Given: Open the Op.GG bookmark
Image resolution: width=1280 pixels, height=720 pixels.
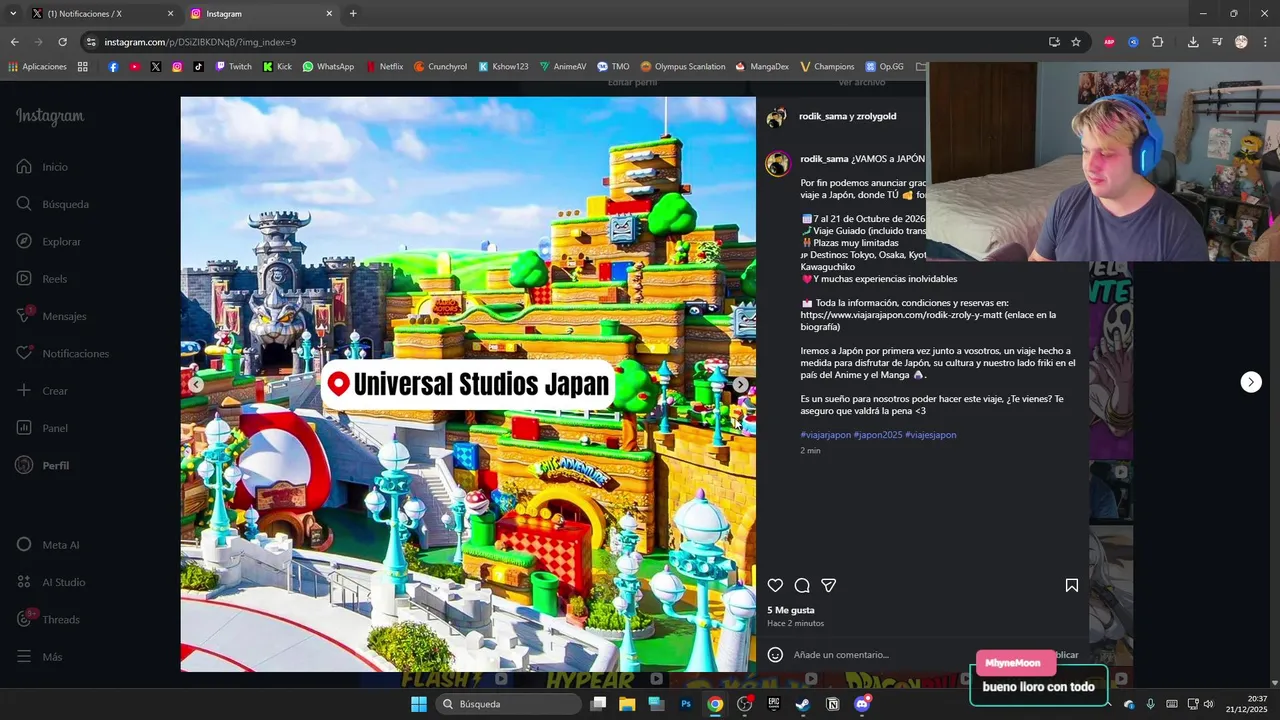Looking at the screenshot, I should 884,67.
